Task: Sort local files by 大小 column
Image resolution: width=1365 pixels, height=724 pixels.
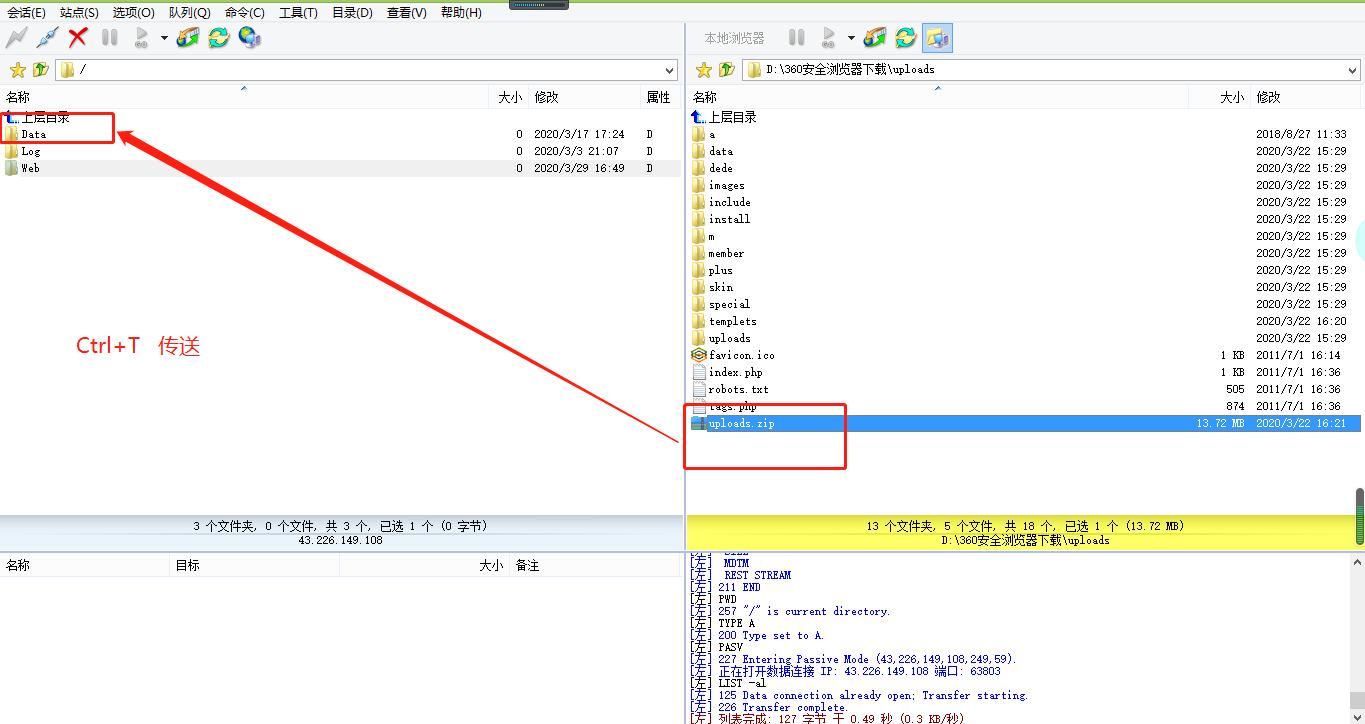Action: (x=1220, y=97)
